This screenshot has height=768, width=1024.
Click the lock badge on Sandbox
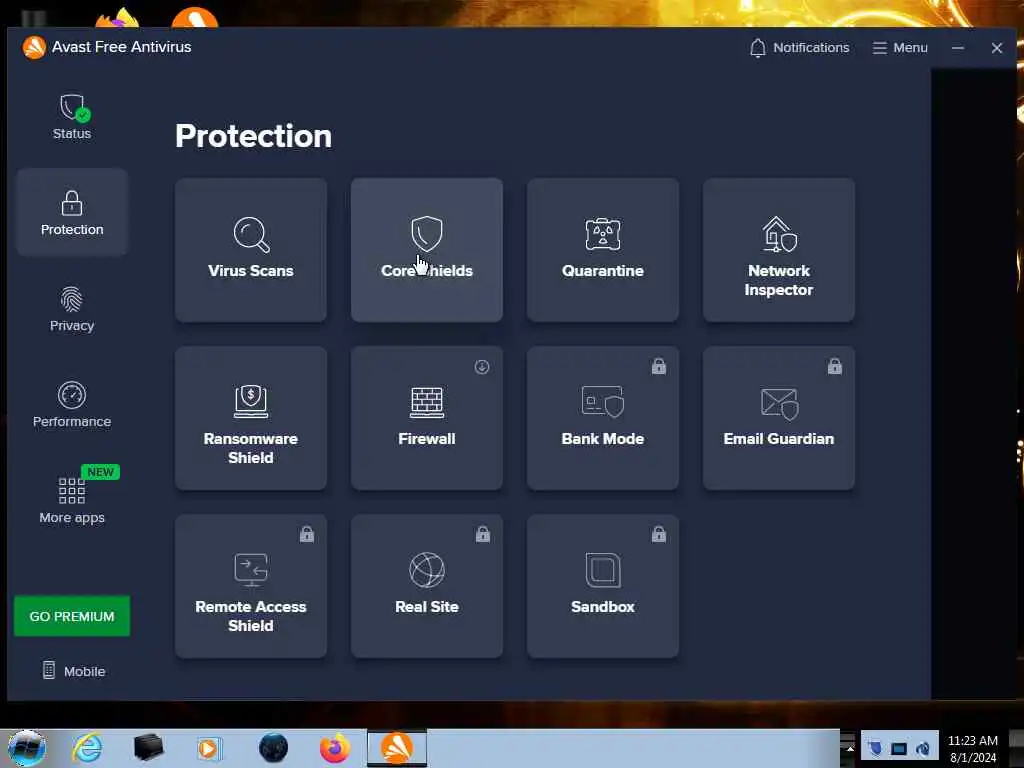(x=659, y=534)
